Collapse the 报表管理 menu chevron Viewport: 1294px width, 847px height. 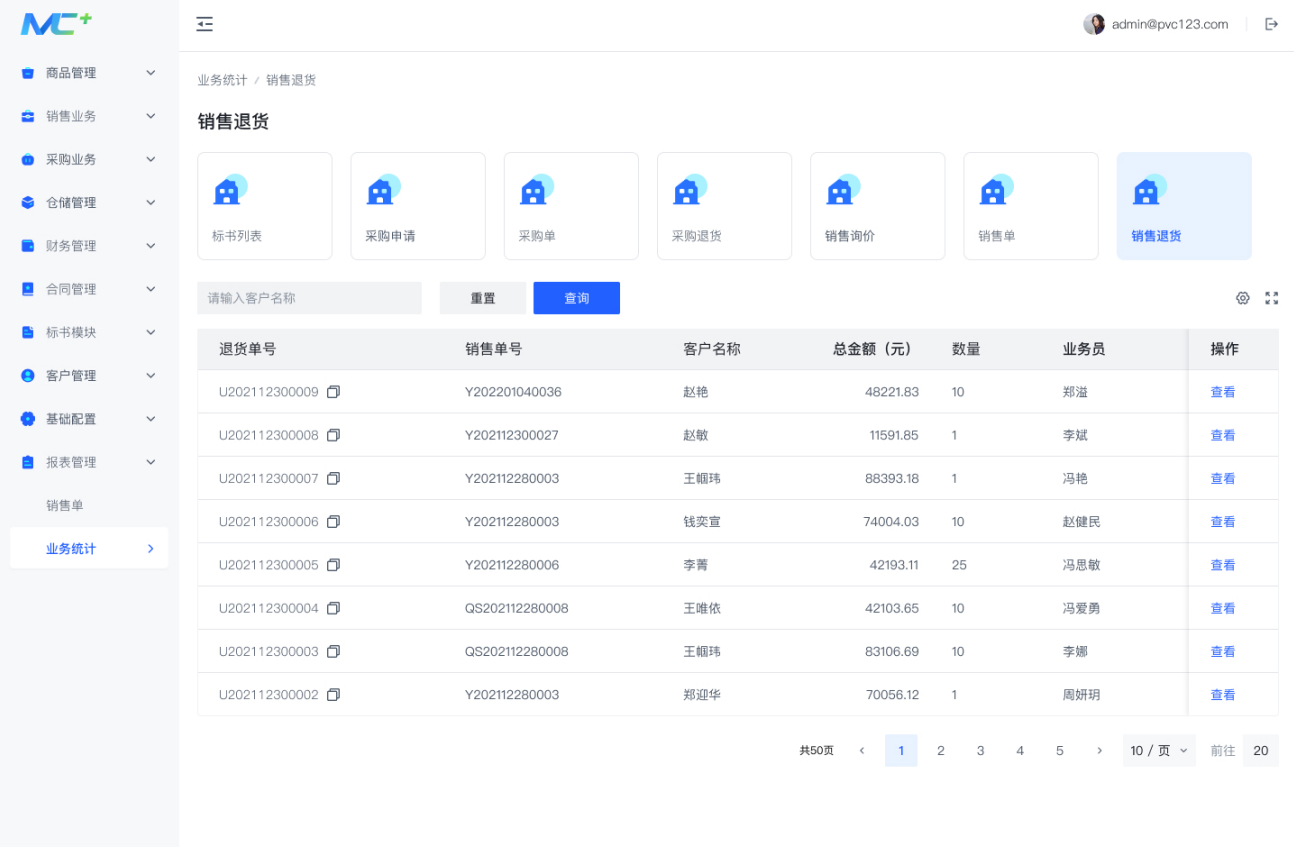pos(151,462)
